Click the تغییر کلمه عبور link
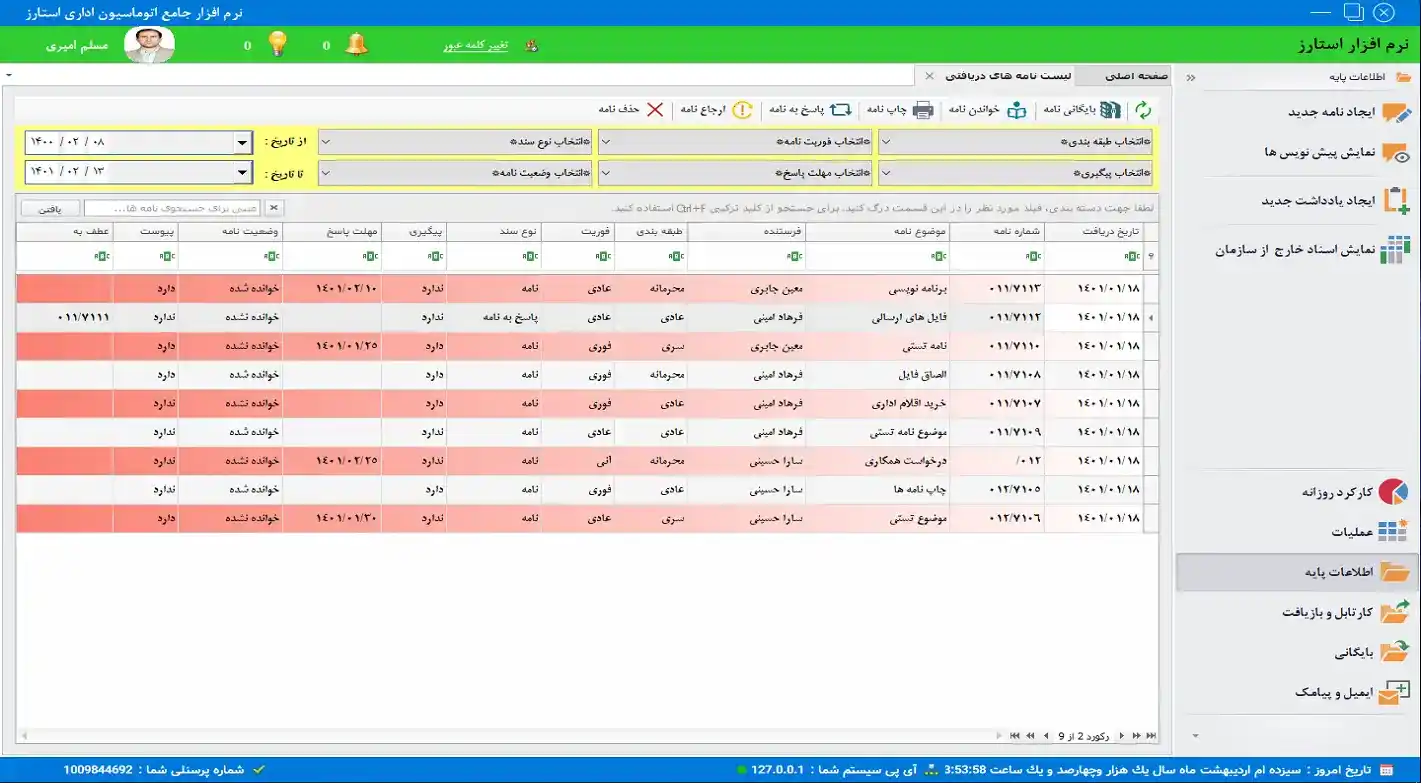This screenshot has height=783, width=1421. click(x=475, y=46)
